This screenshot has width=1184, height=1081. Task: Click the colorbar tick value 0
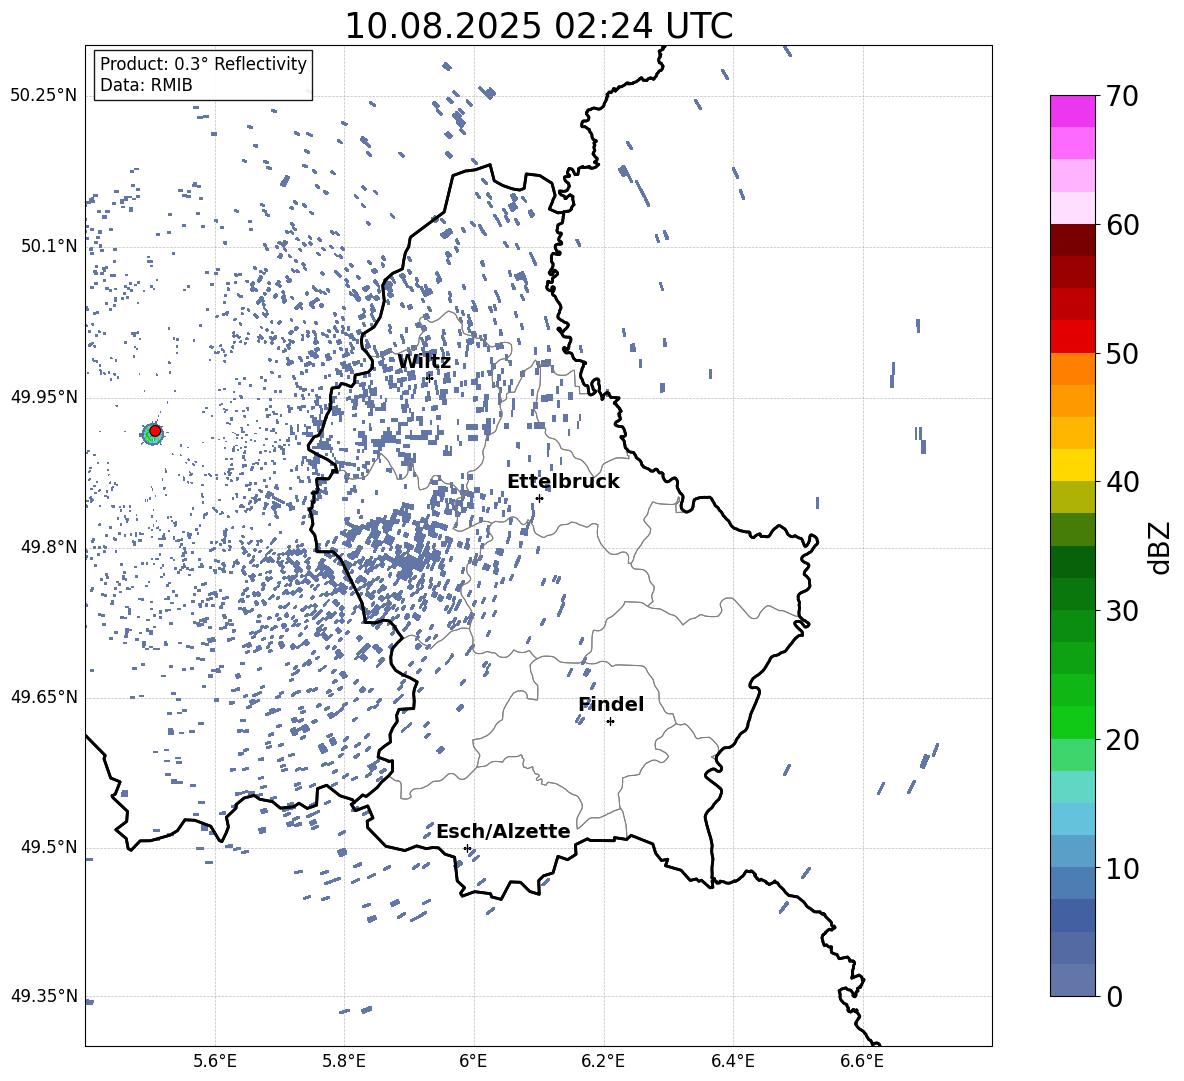coord(1115,996)
